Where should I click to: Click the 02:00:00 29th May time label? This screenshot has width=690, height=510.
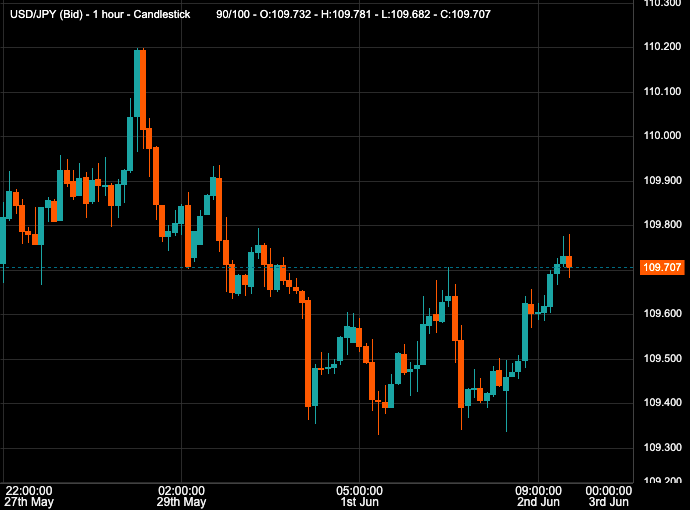(181, 496)
